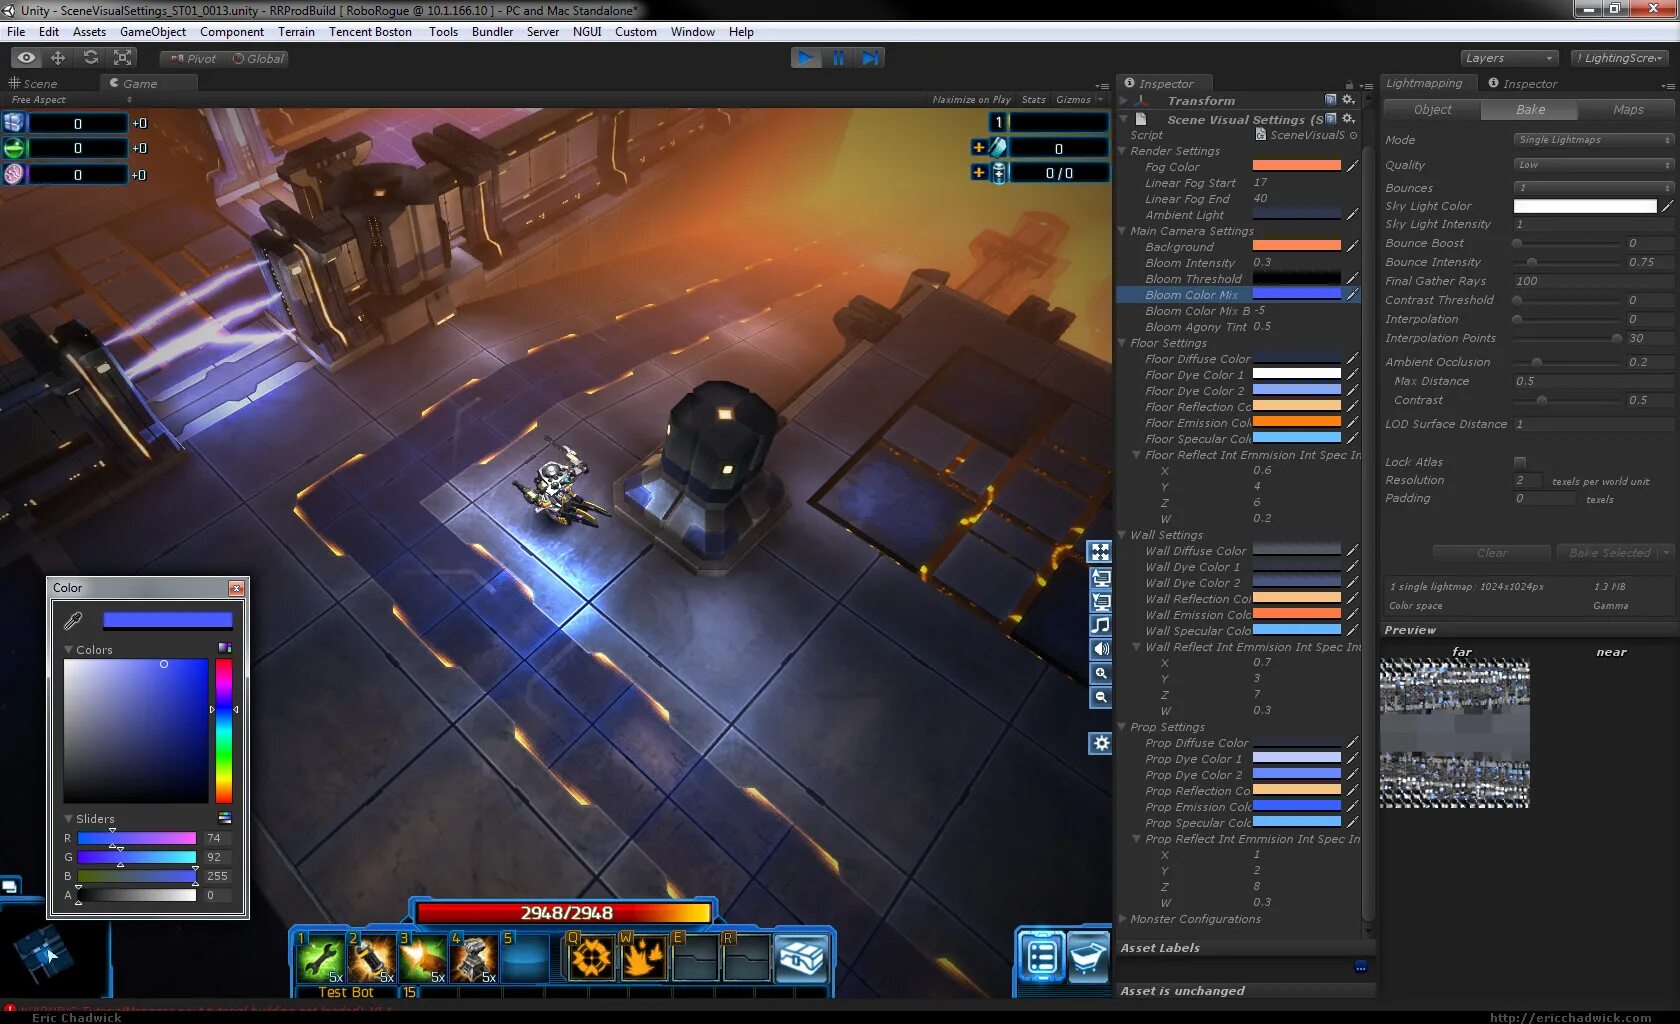The image size is (1680, 1024).
Task: Click the color field mode icon beside Colors
Action: click(225, 648)
